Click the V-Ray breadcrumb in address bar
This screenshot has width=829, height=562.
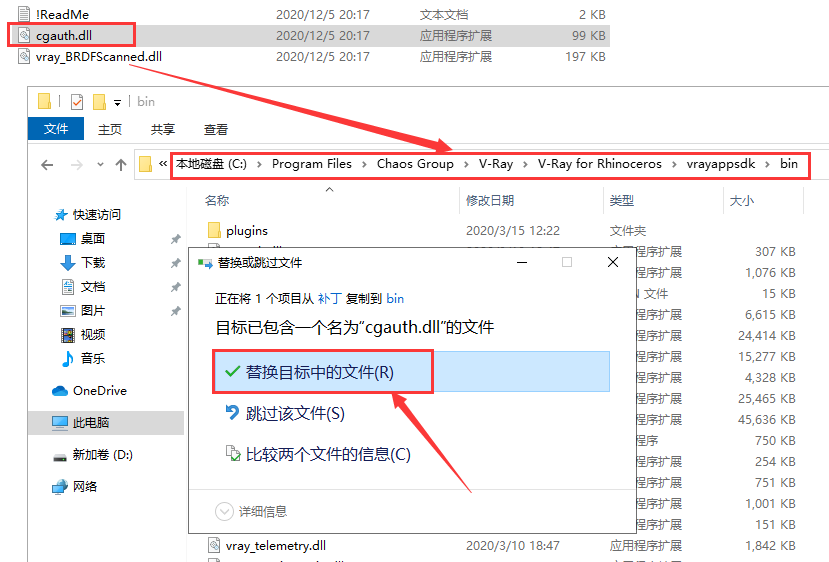click(496, 164)
